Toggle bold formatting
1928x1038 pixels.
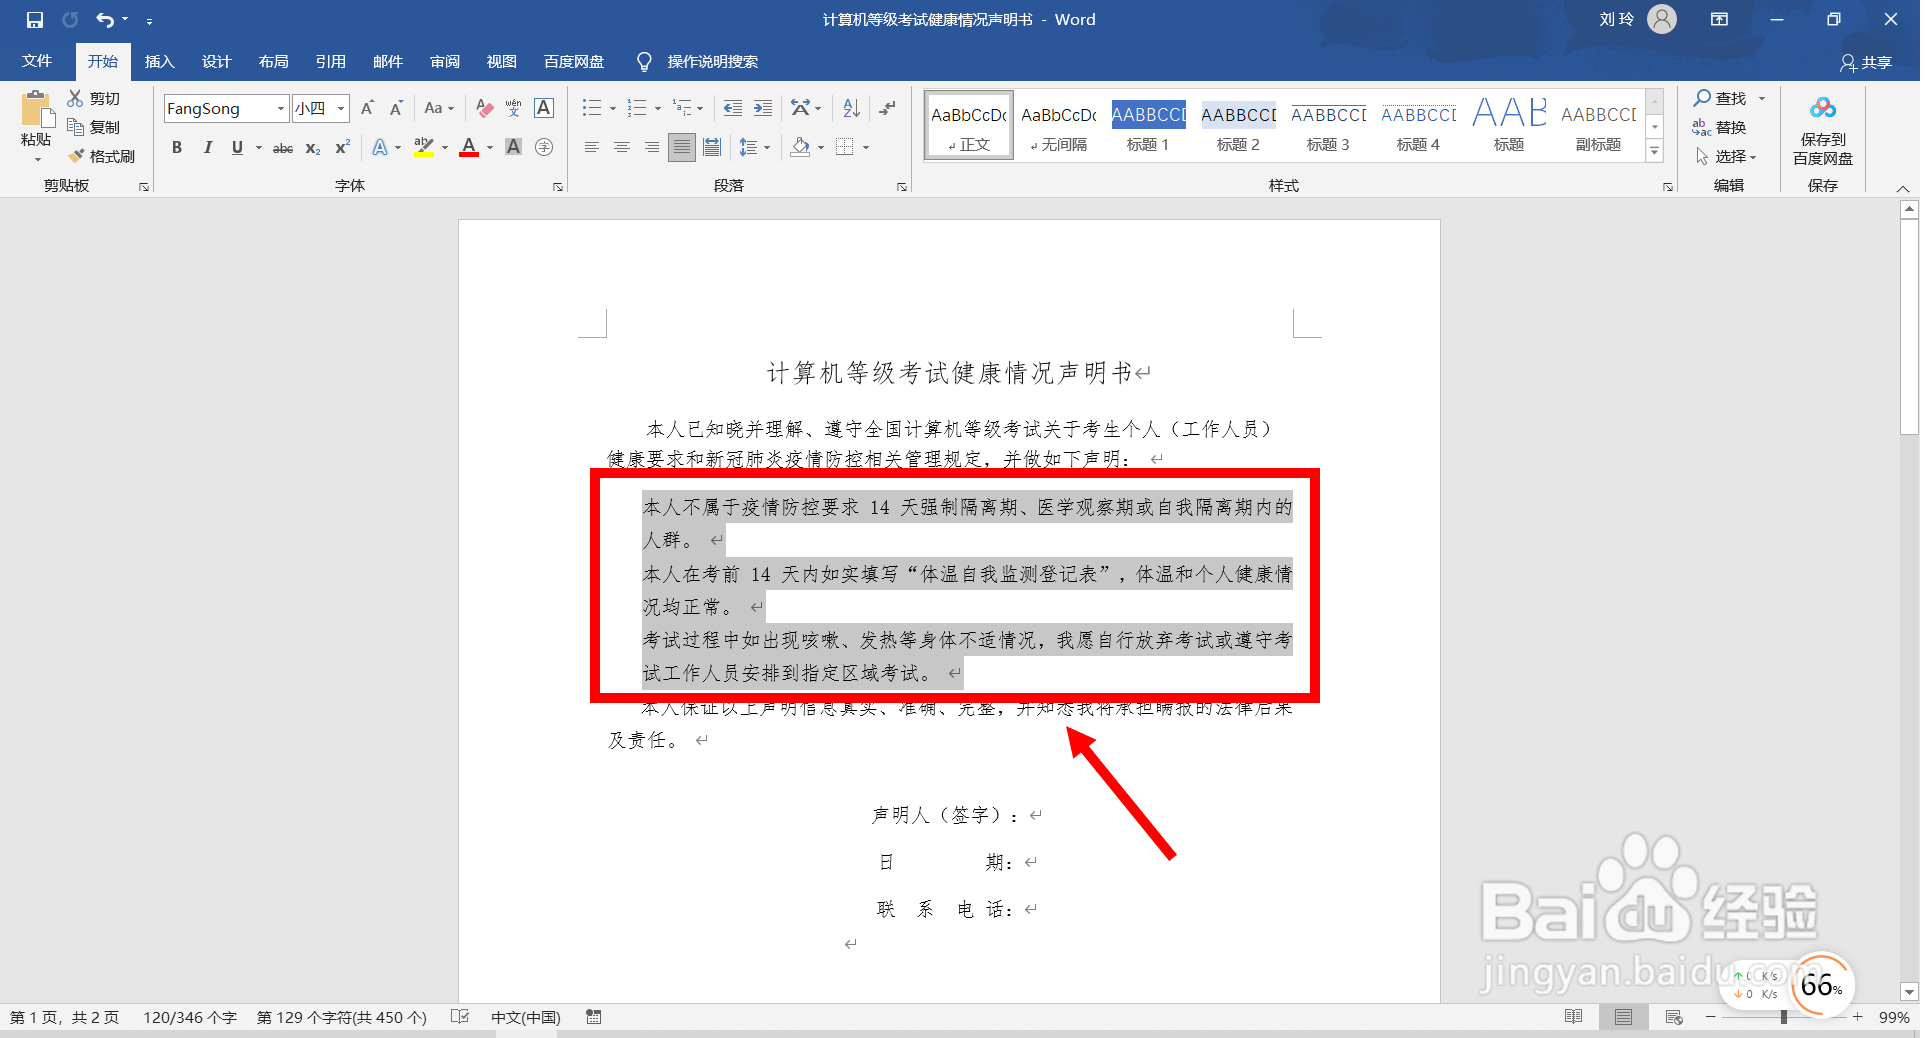177,148
